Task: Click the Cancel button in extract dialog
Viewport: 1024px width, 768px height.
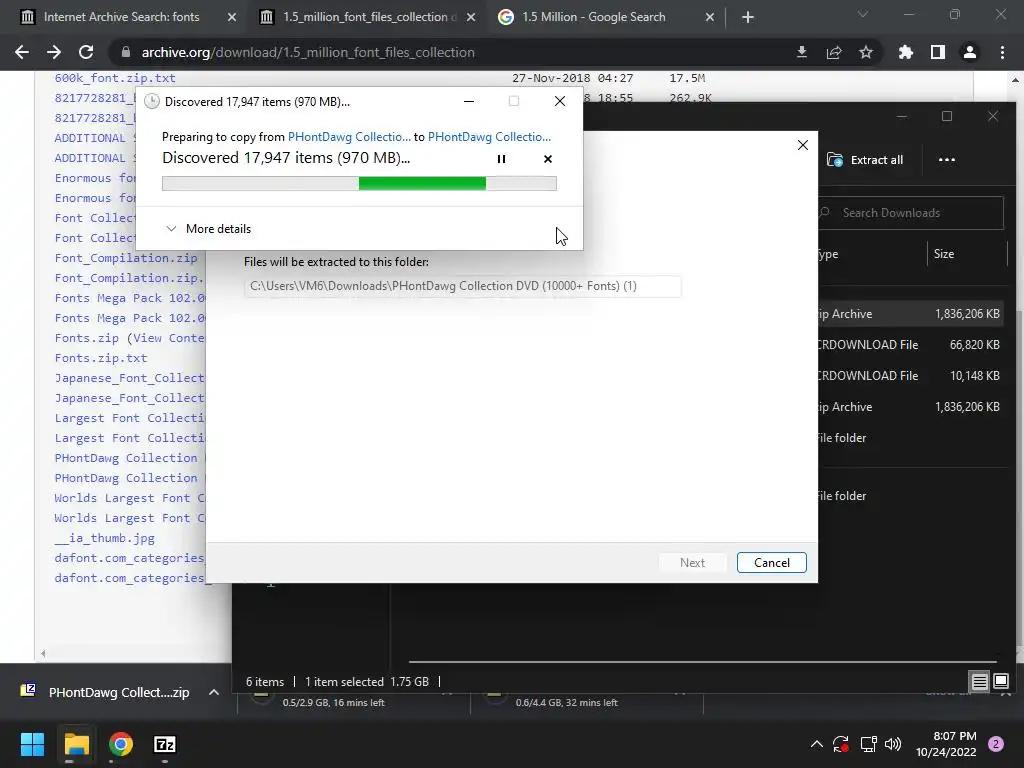Action: pos(771,562)
